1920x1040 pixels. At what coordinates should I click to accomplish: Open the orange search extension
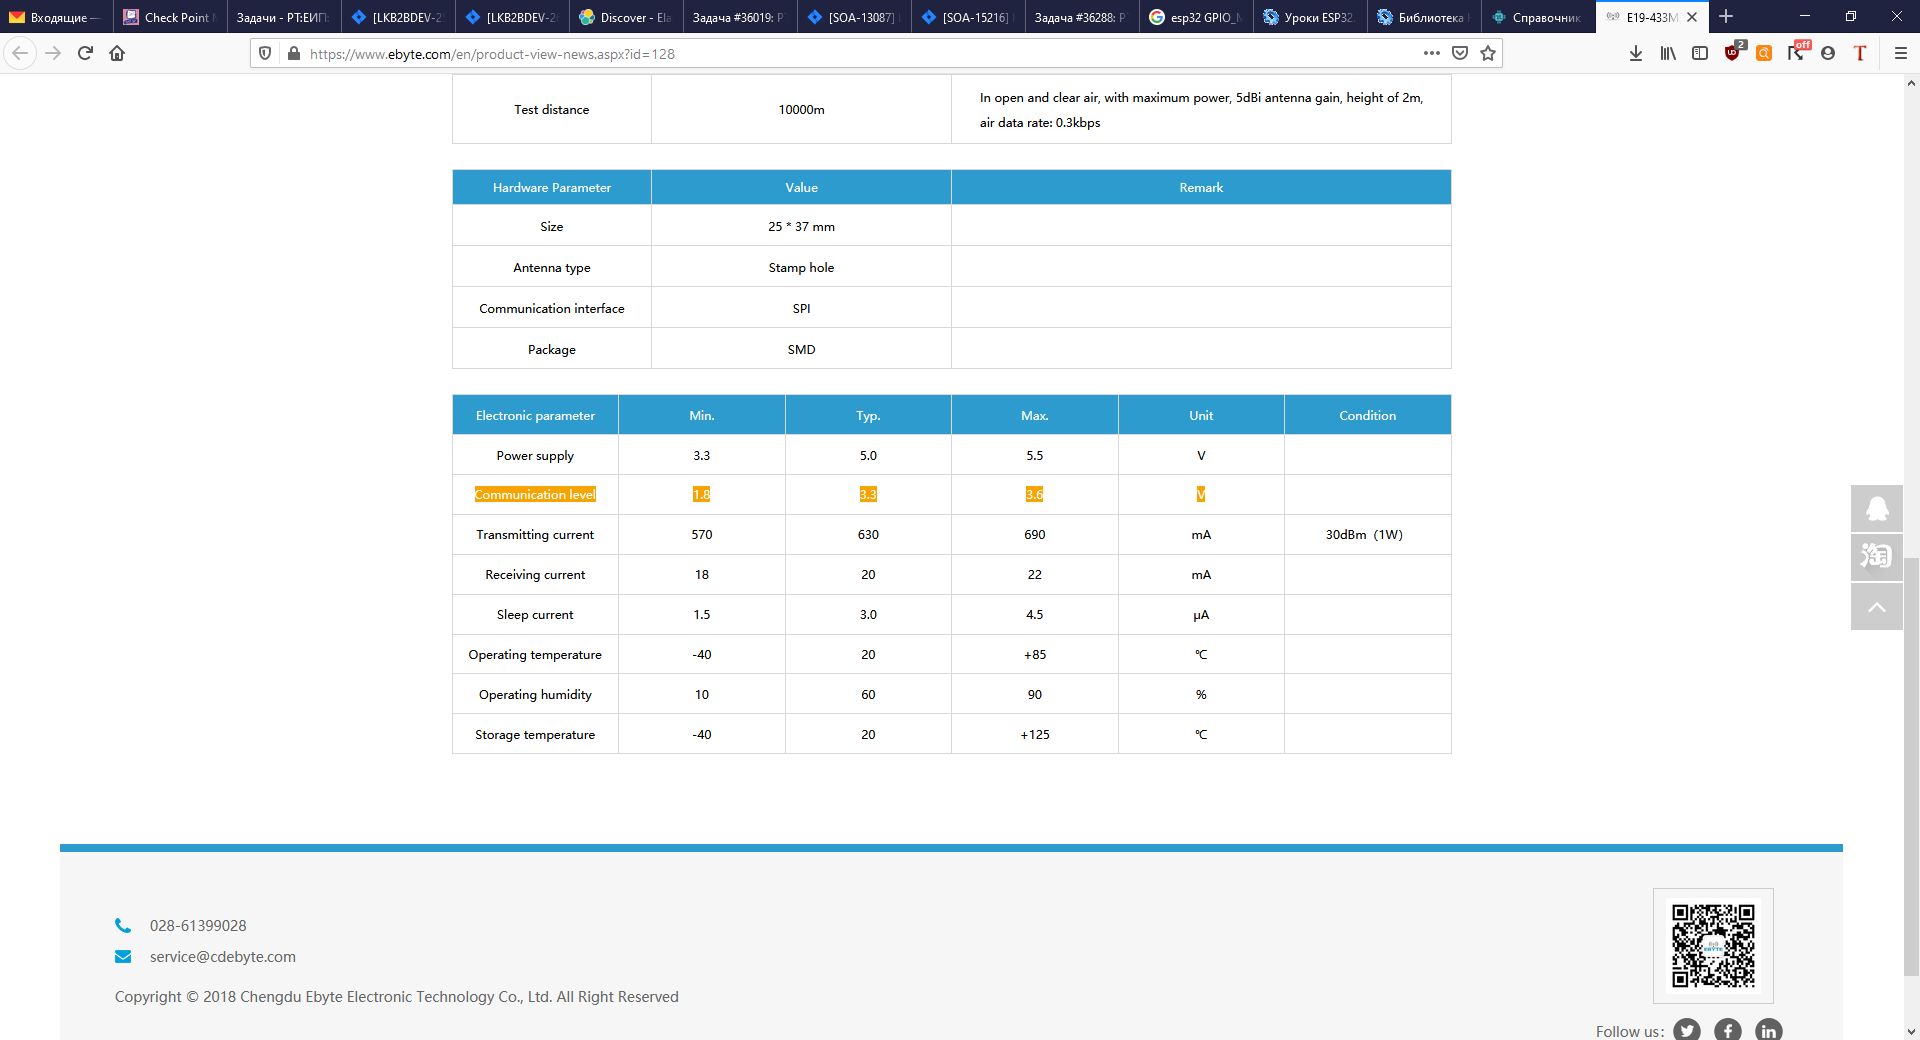point(1764,53)
